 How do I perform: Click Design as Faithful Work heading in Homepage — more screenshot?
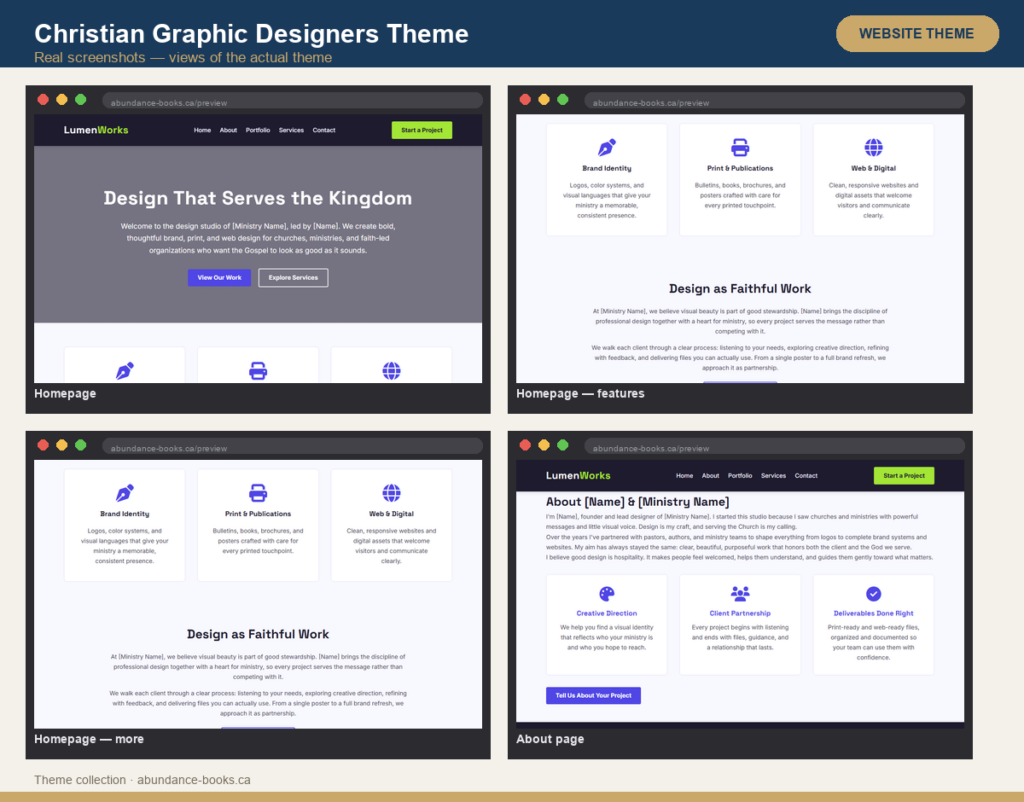pos(258,634)
